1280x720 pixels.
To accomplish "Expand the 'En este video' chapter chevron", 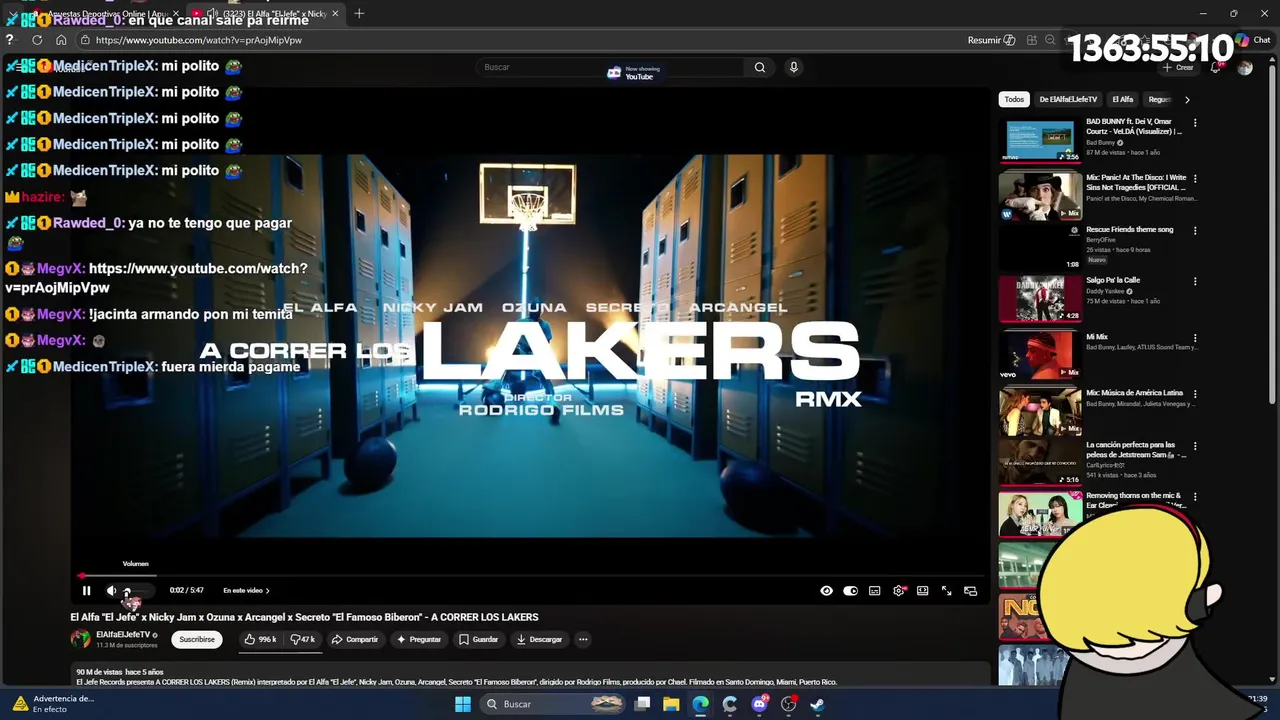I will (267, 591).
